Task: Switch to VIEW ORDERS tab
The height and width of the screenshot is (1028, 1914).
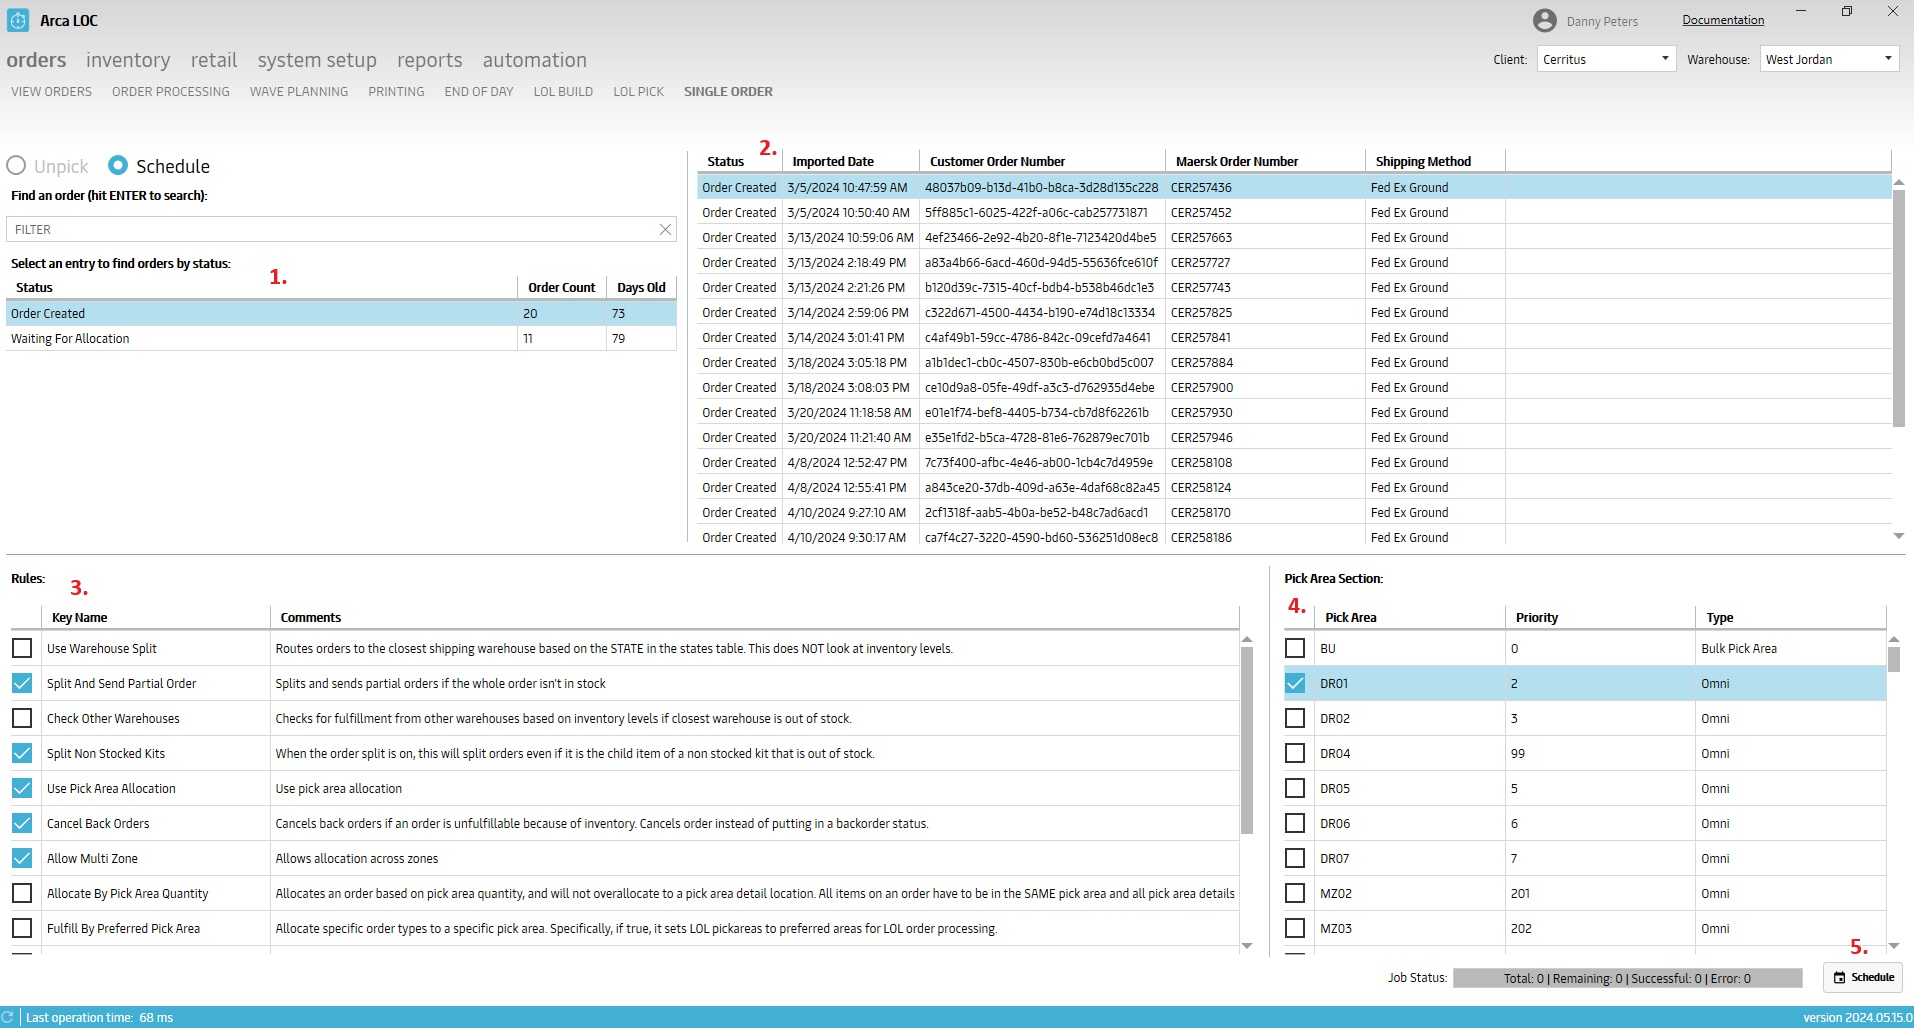Action: tap(51, 91)
